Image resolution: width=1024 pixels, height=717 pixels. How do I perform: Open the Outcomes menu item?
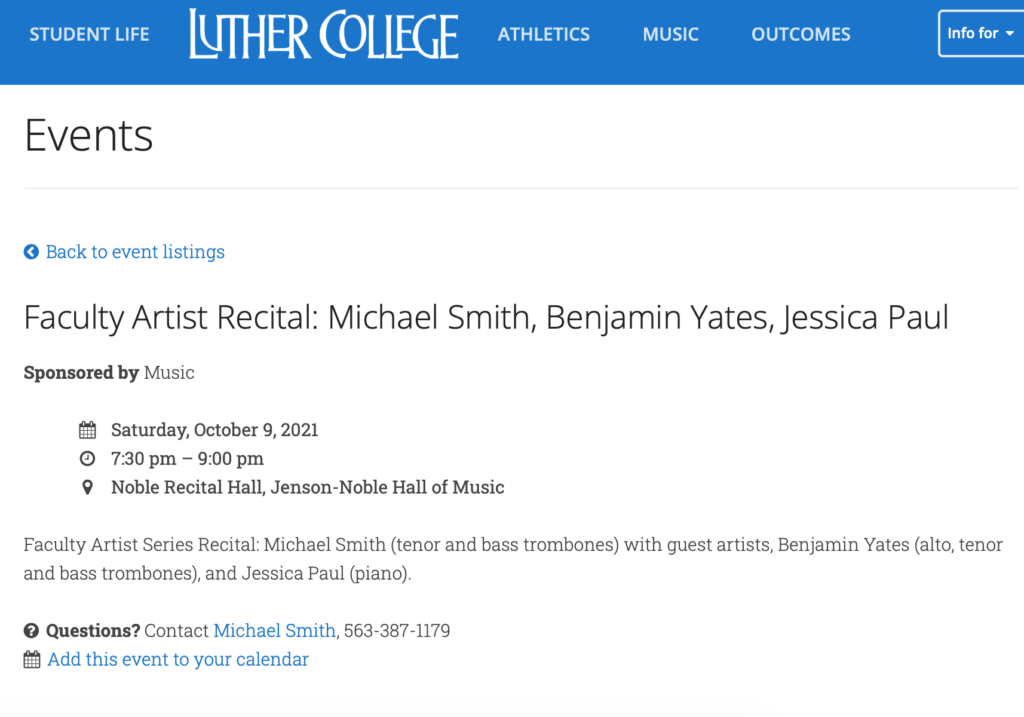pos(801,34)
